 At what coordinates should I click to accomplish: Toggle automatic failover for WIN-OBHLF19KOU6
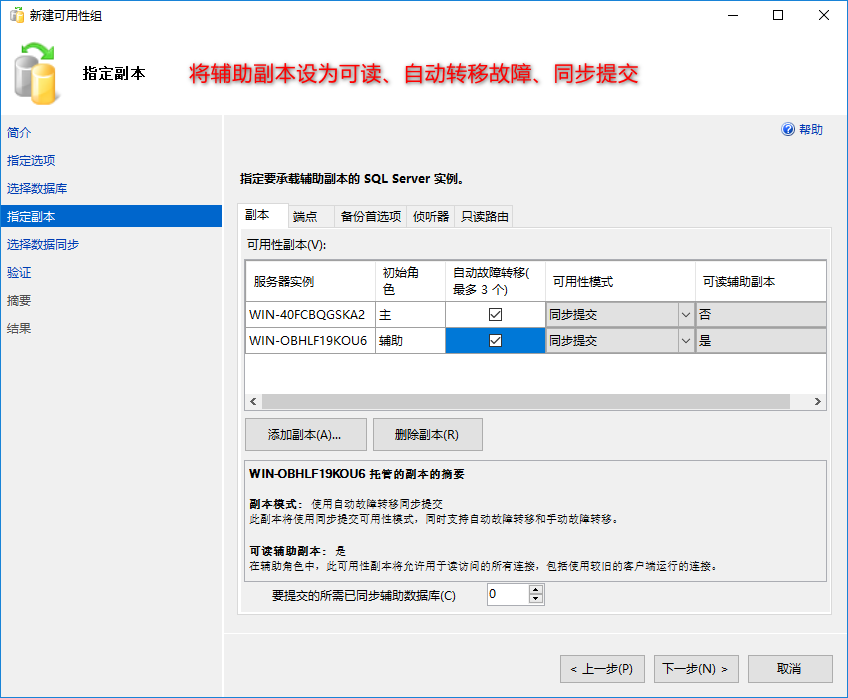click(495, 341)
